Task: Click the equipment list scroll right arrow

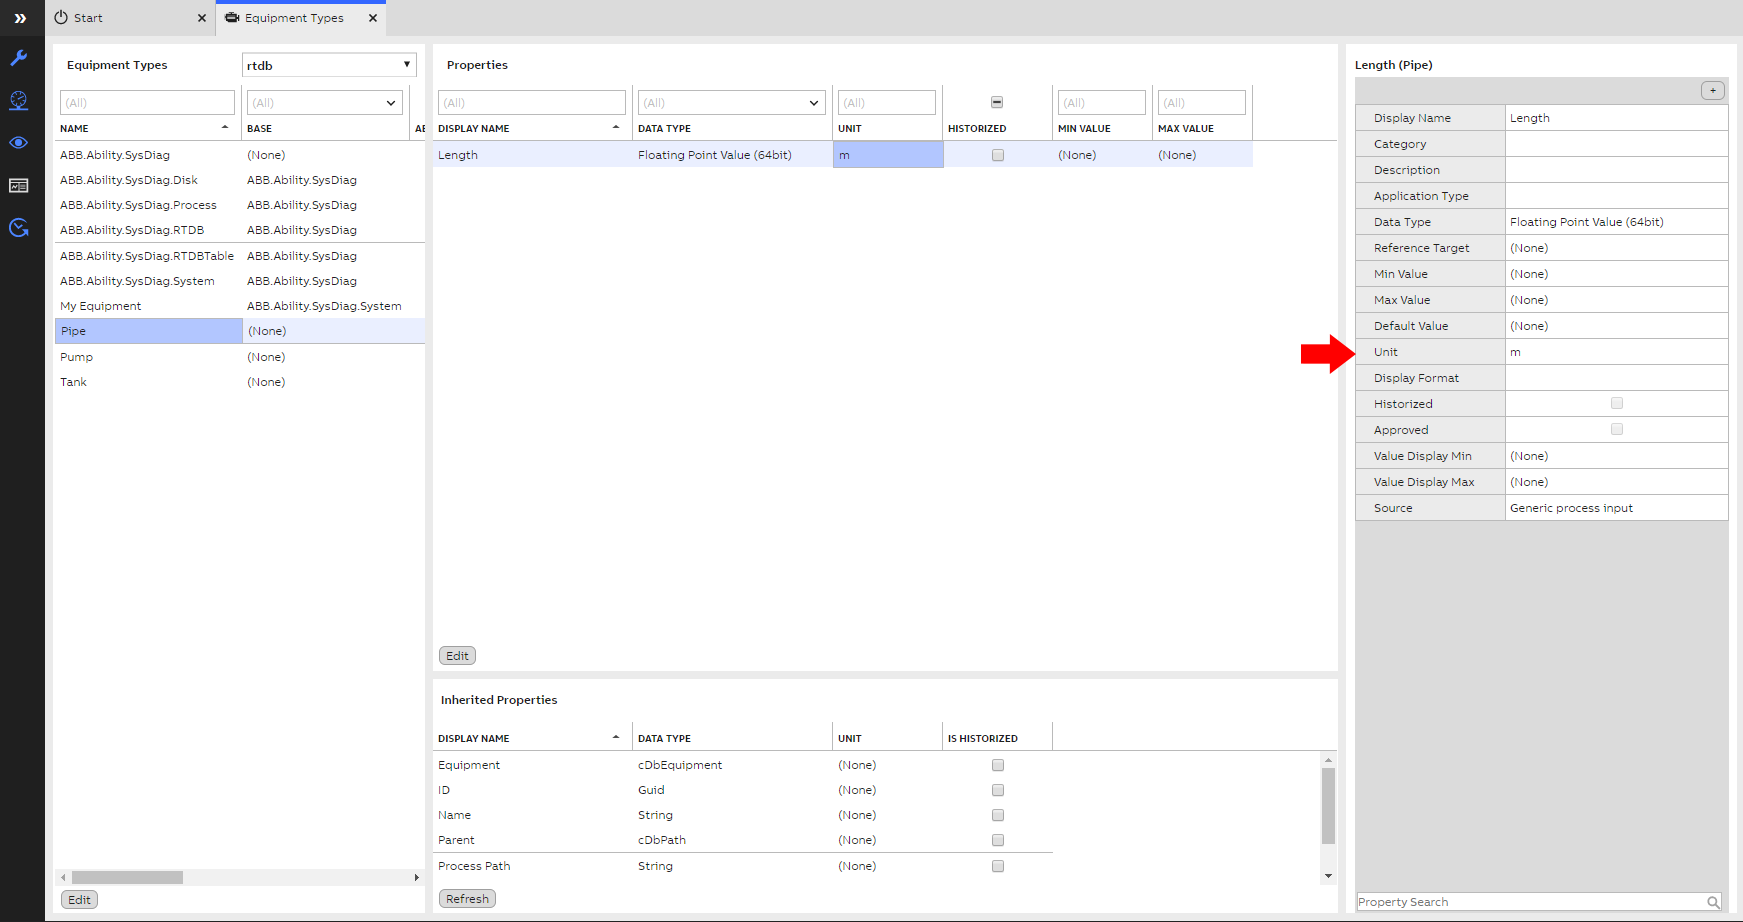Action: tap(417, 877)
